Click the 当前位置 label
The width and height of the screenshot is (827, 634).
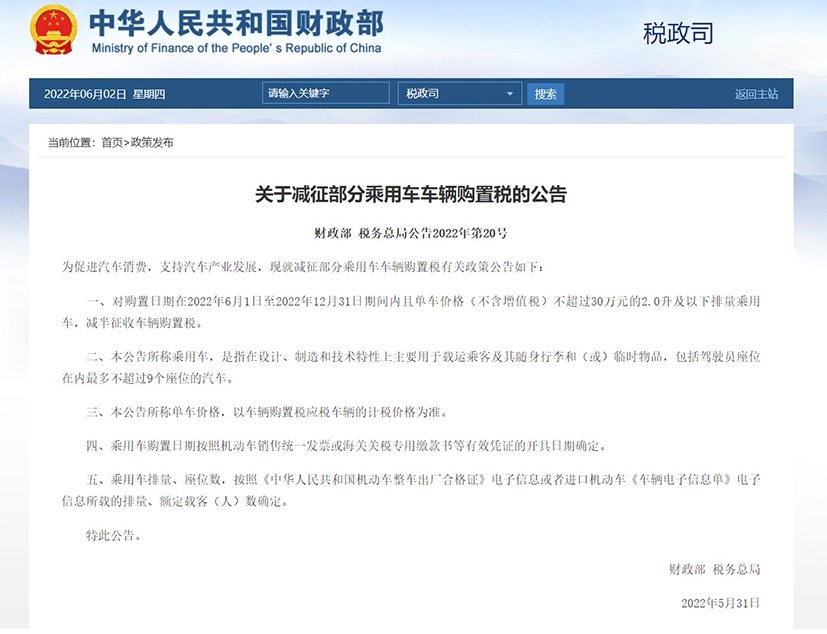click(71, 142)
